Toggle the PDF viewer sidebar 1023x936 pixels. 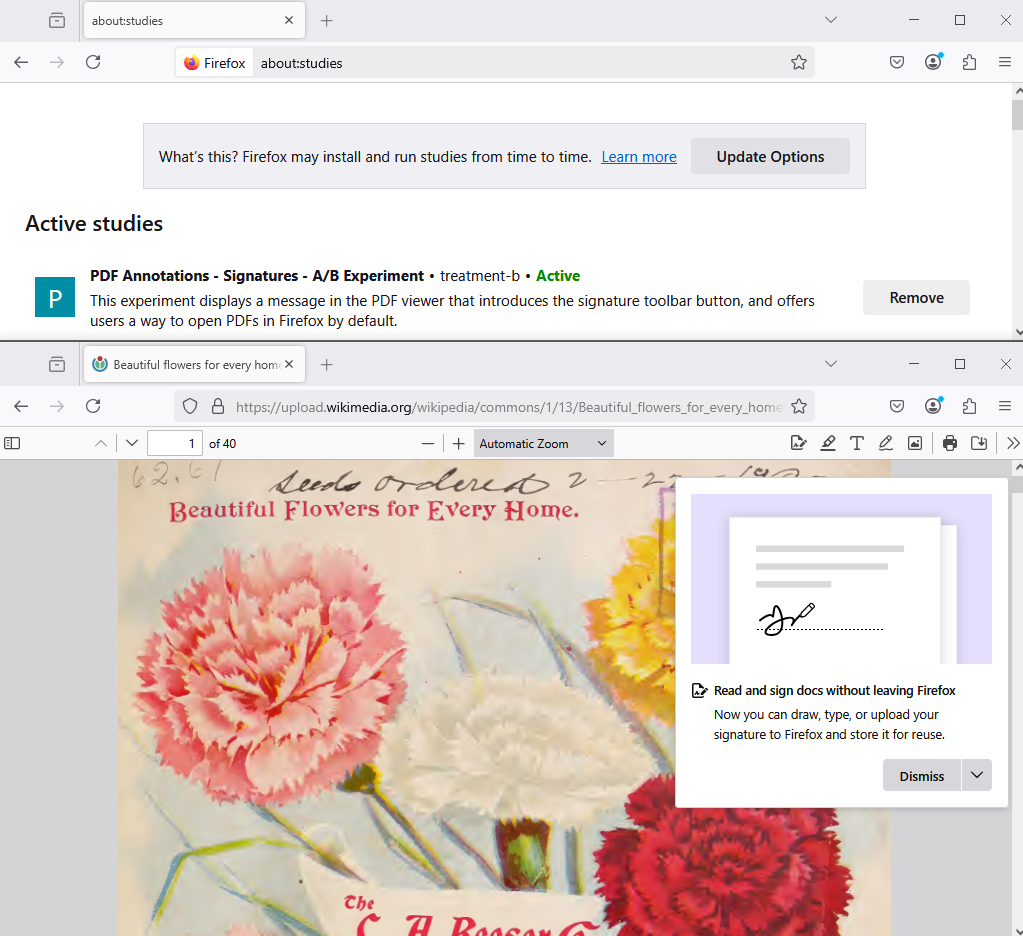click(12, 444)
